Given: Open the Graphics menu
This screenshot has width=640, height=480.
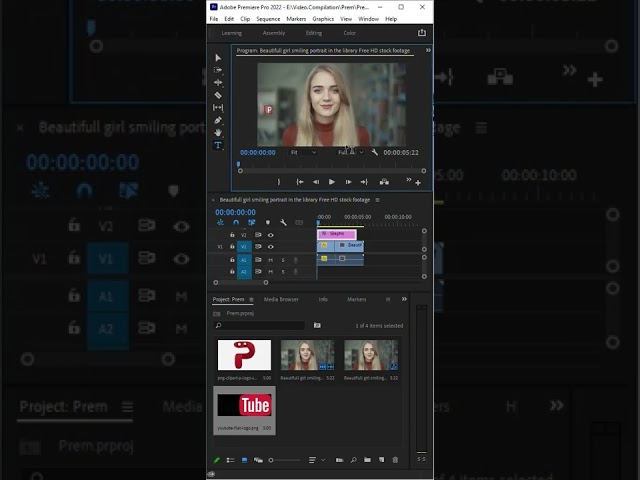Looking at the screenshot, I should pos(323,19).
